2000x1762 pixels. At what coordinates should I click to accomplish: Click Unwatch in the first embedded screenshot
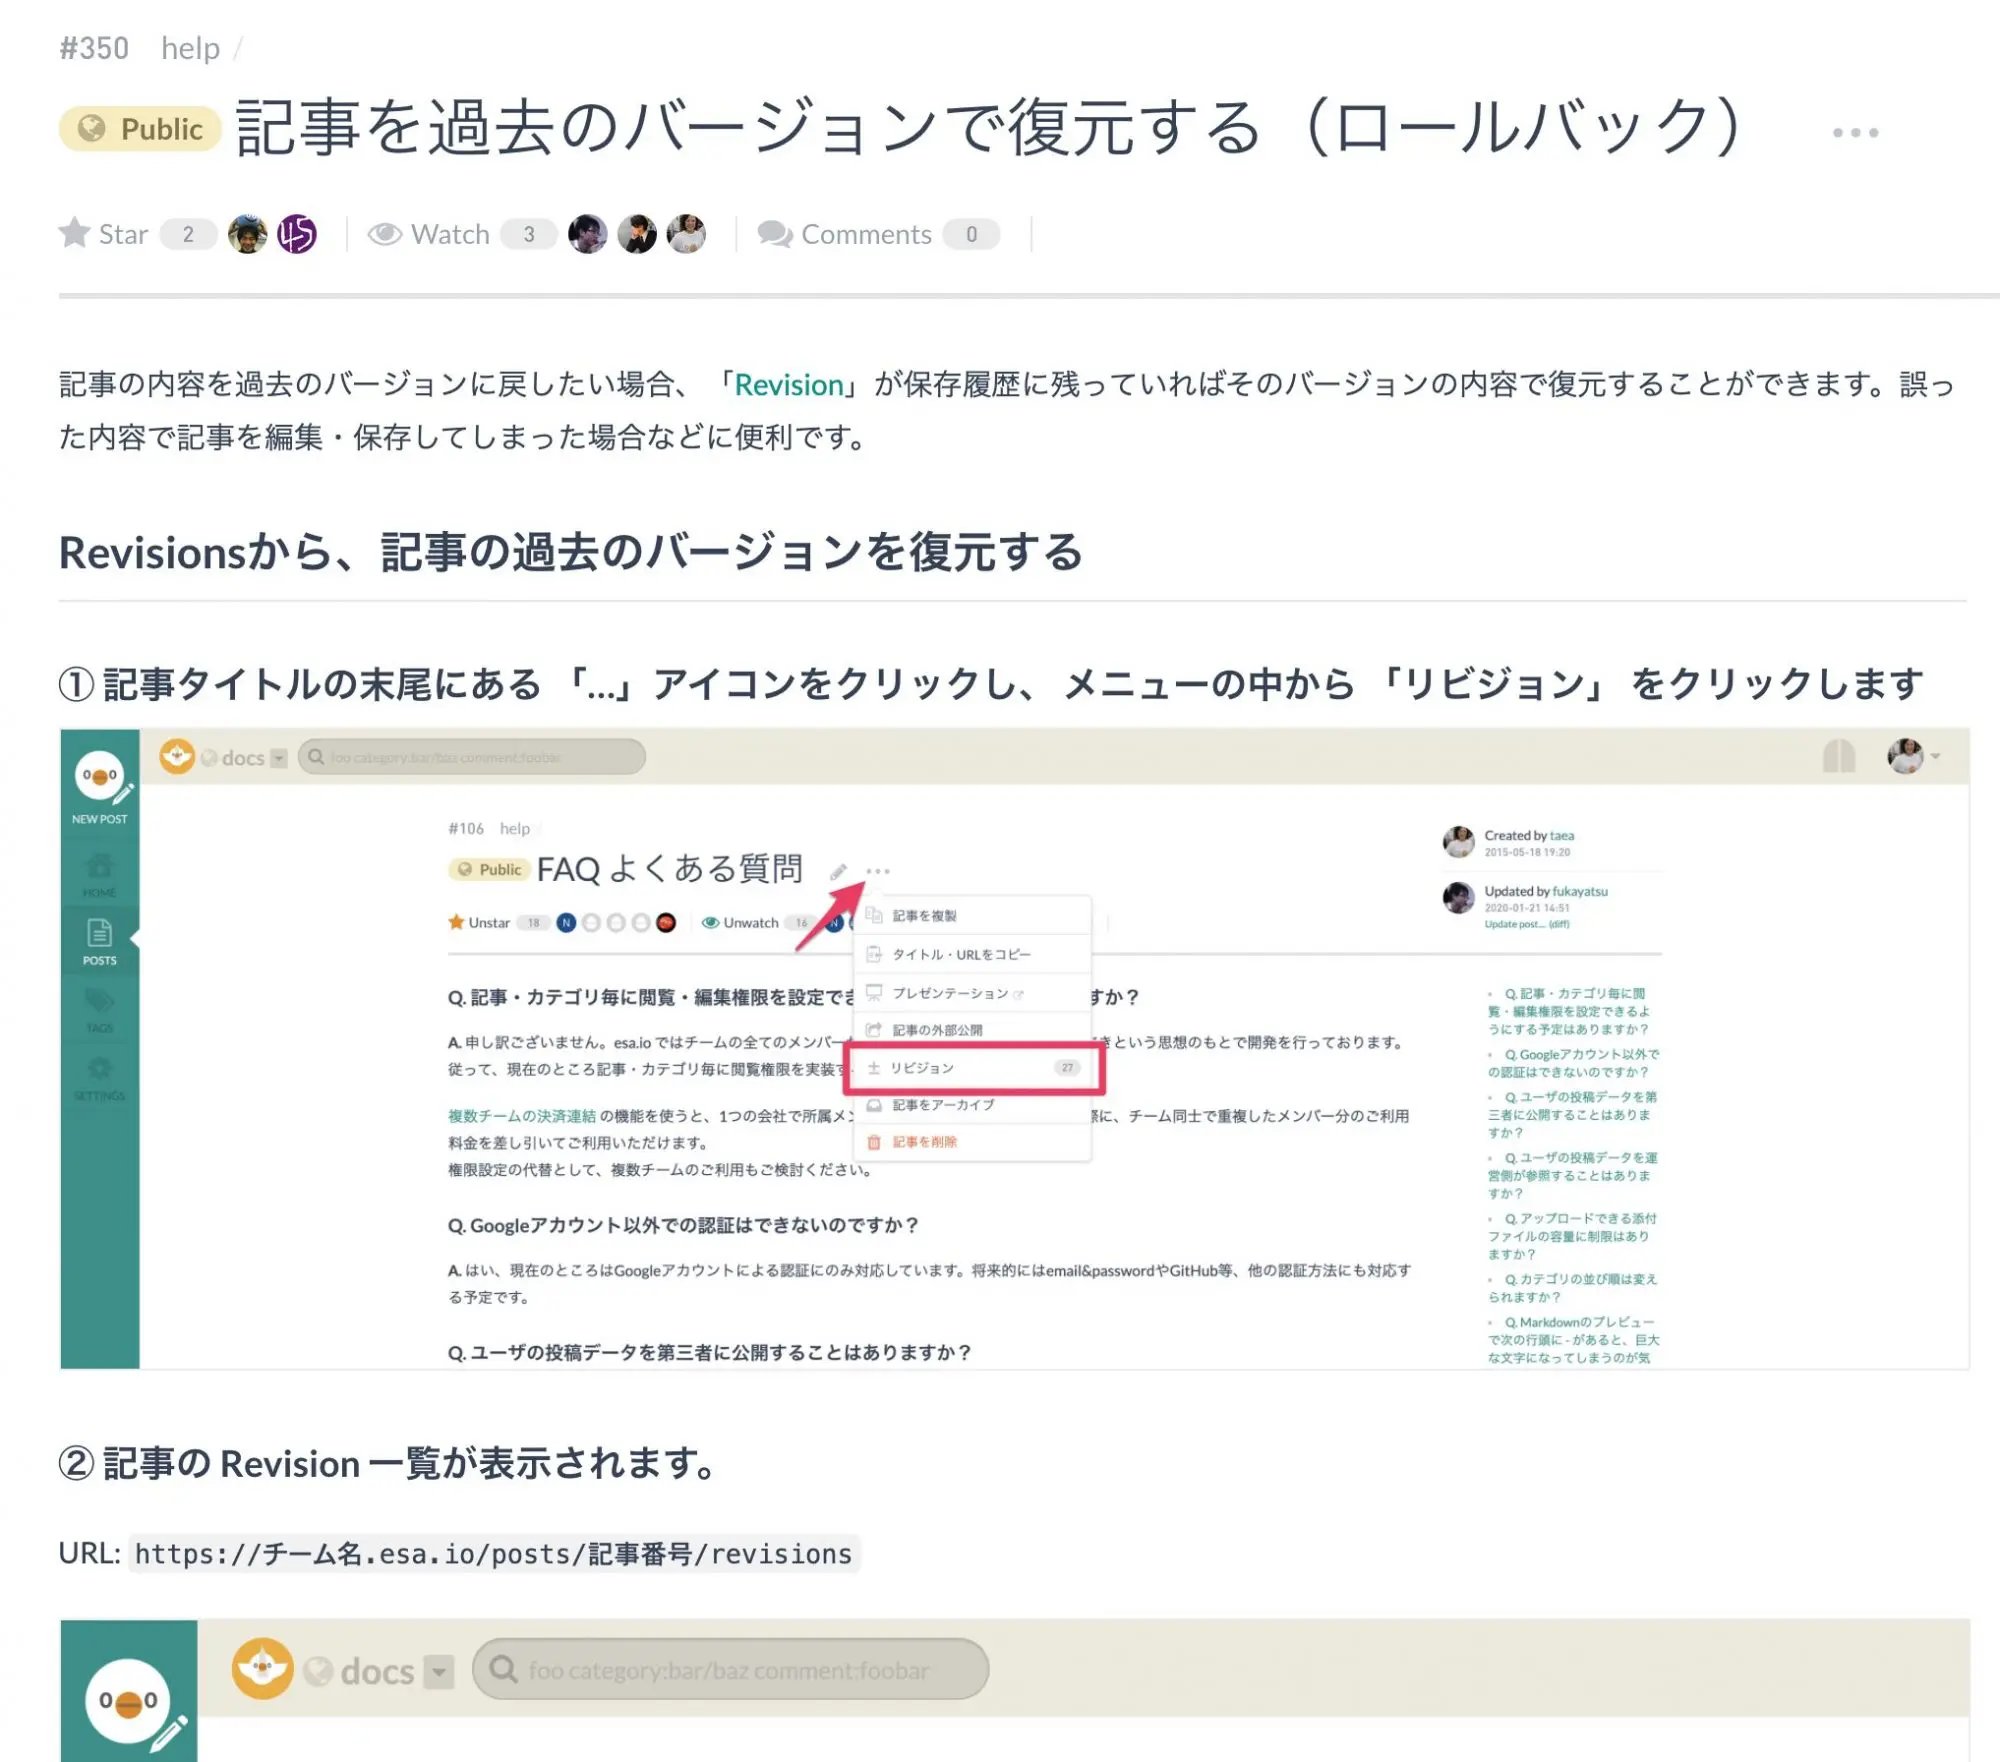tap(740, 922)
